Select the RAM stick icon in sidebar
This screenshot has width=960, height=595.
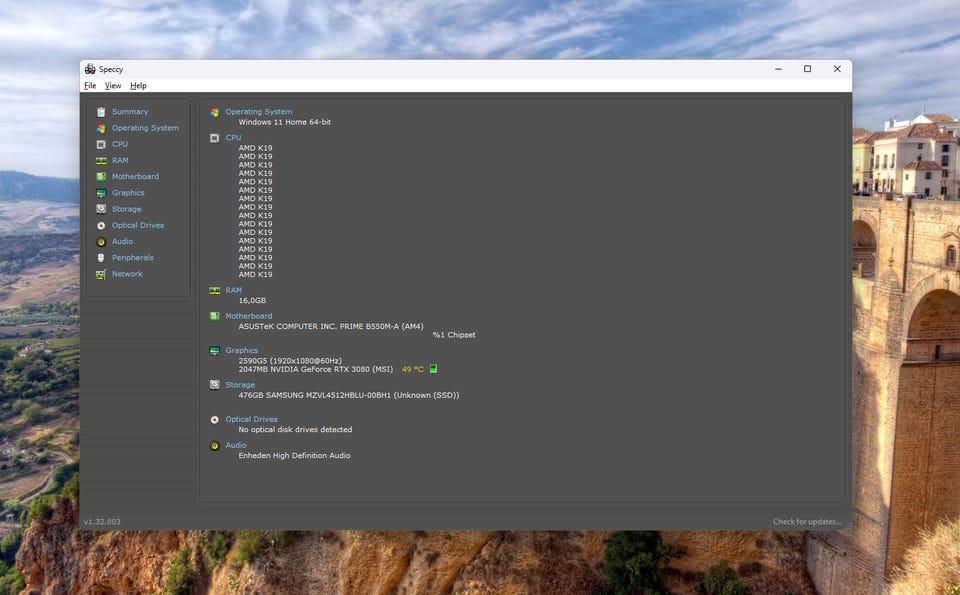[x=101, y=161]
